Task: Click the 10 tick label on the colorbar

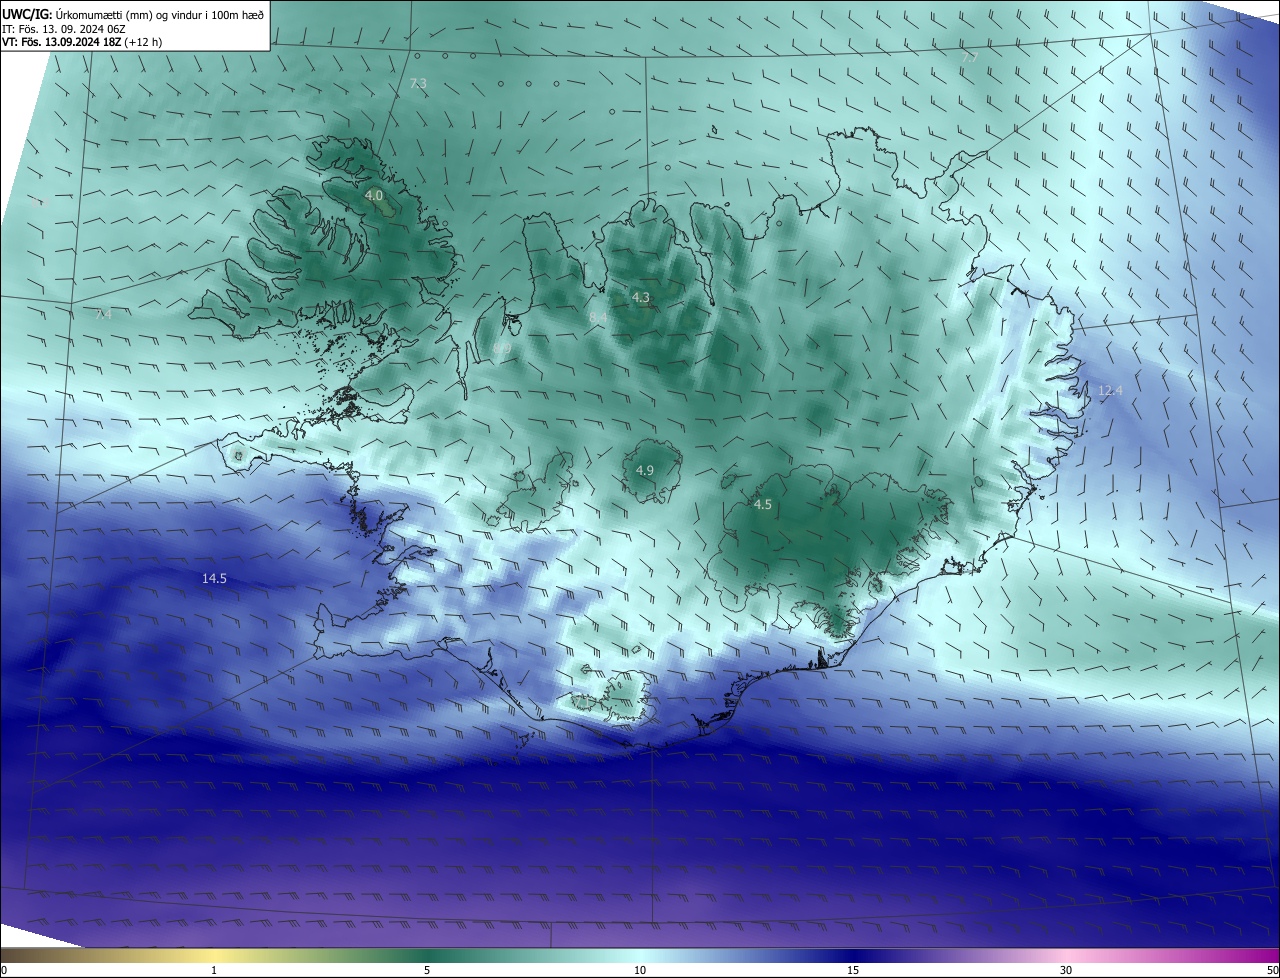Action: pyautogui.click(x=640, y=970)
